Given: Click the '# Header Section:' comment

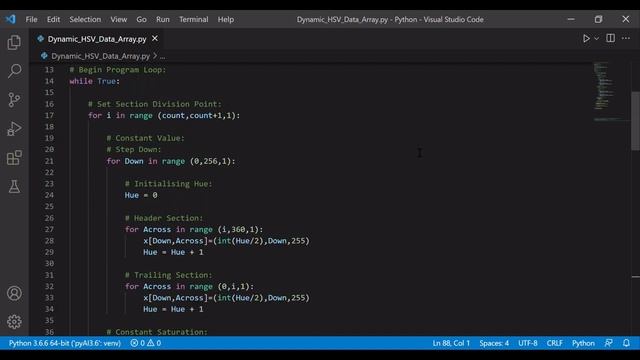Looking at the screenshot, I should [164, 218].
